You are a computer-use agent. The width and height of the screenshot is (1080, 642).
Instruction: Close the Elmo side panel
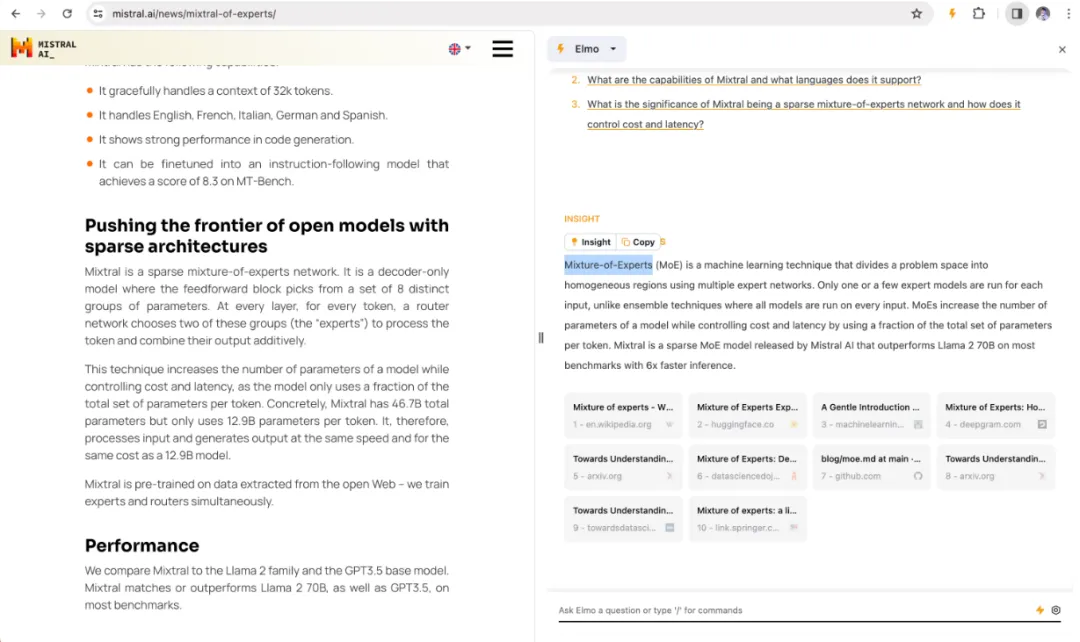pos(1061,50)
